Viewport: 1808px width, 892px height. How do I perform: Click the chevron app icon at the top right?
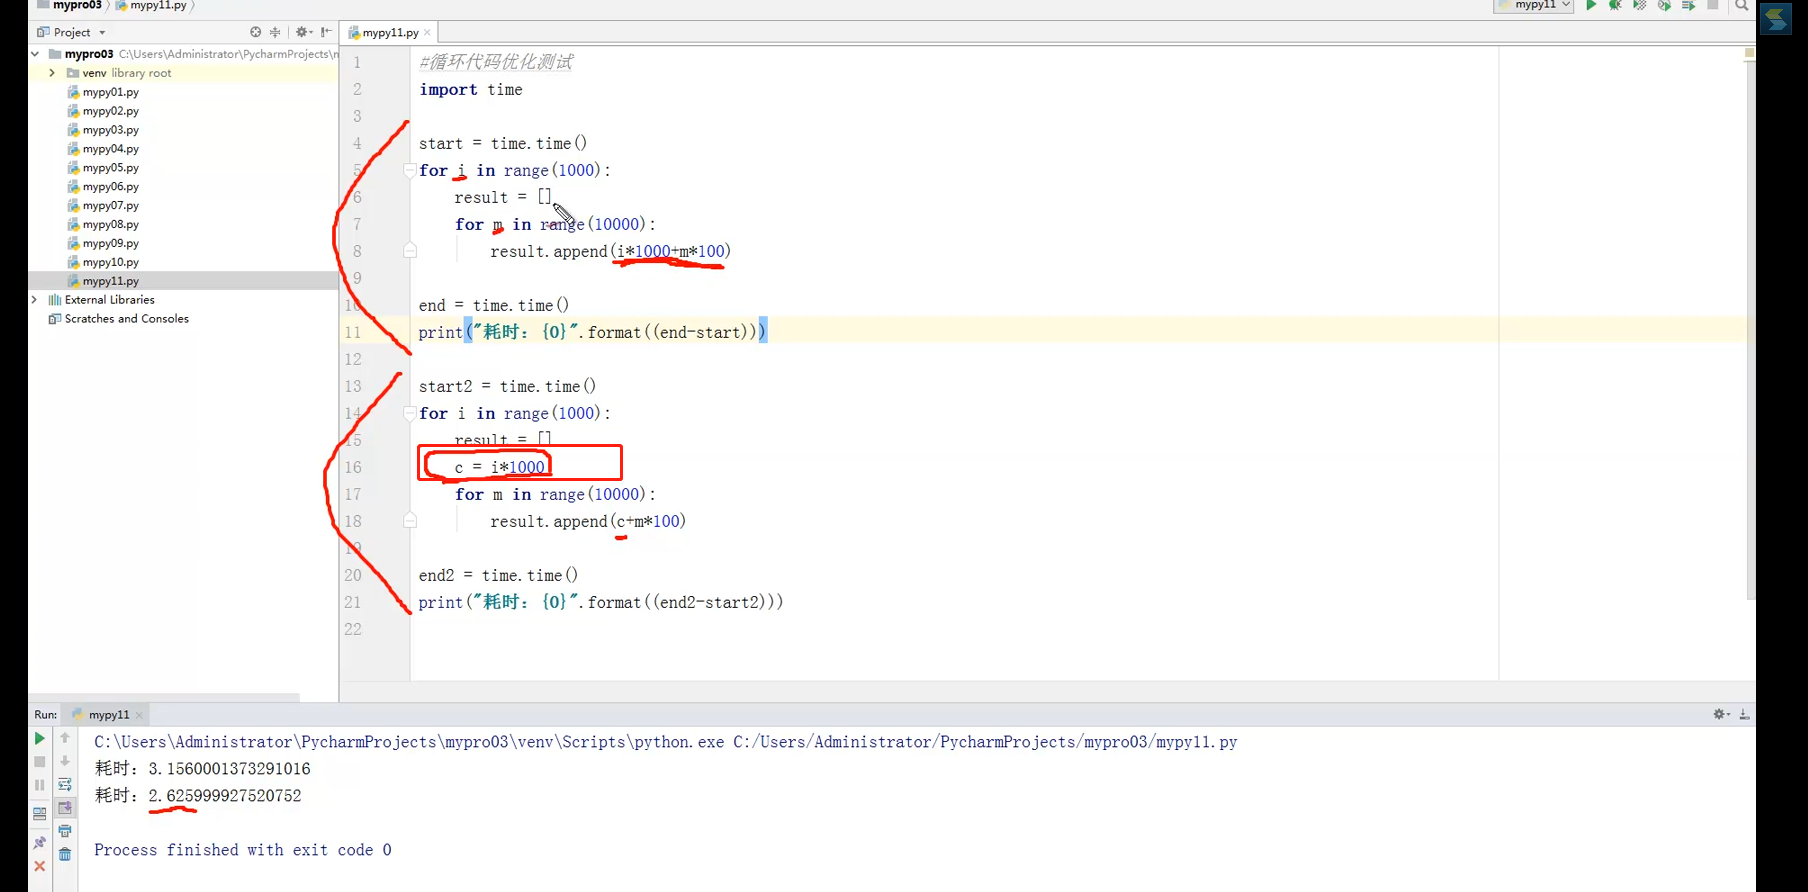pos(1776,19)
